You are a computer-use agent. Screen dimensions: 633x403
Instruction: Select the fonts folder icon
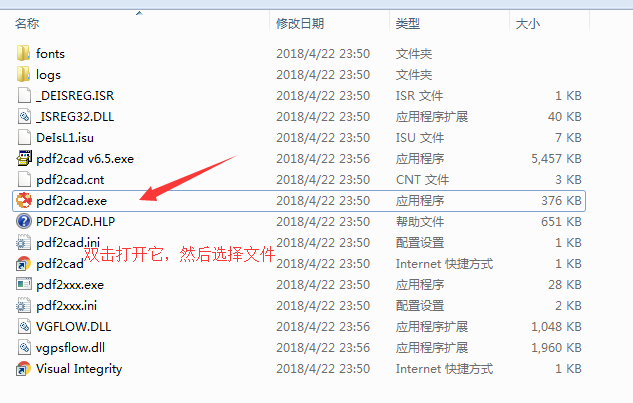[23, 53]
